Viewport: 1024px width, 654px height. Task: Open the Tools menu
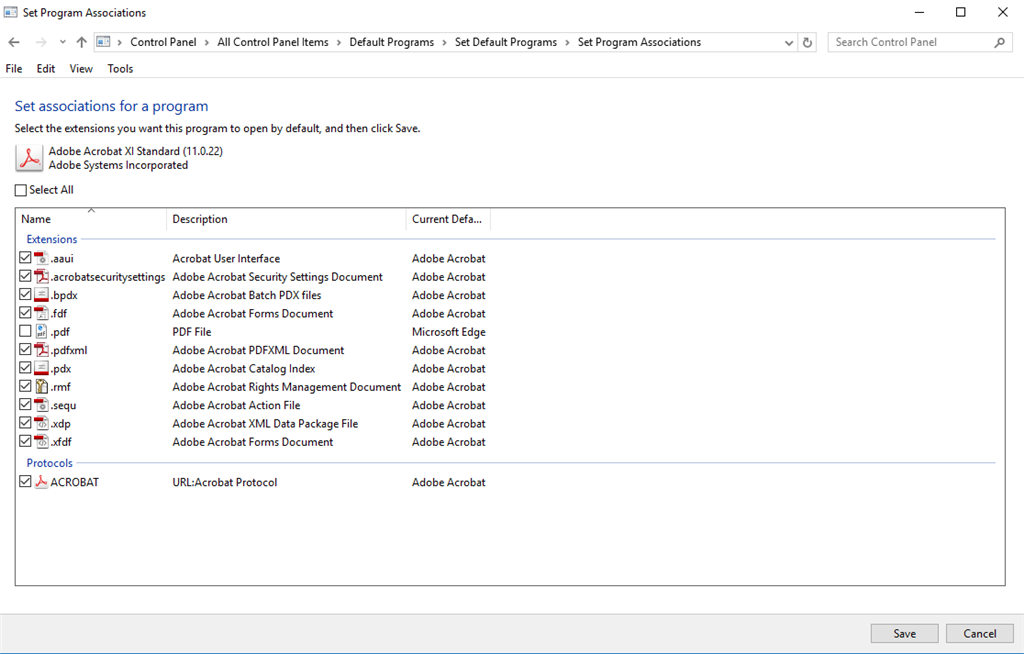120,69
